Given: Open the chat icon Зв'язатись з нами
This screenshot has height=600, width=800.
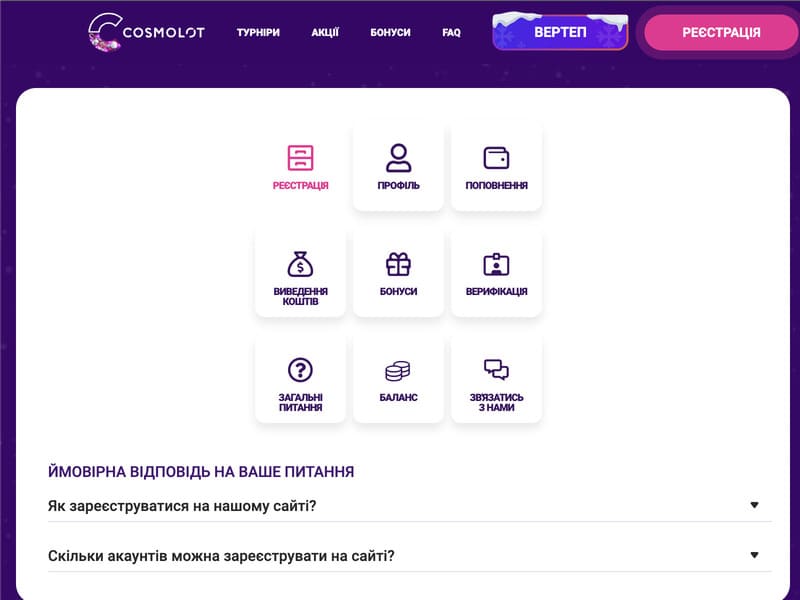Looking at the screenshot, I should tap(496, 375).
